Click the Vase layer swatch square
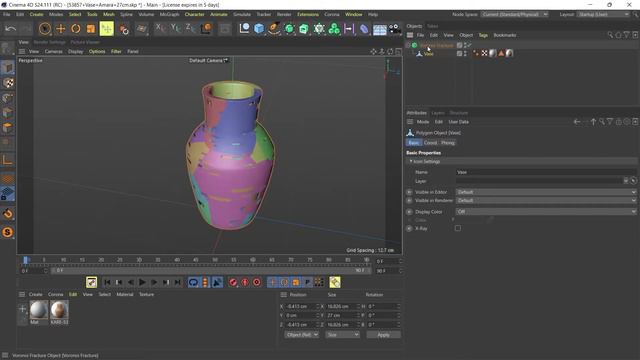640x360 pixels. [x=459, y=53]
